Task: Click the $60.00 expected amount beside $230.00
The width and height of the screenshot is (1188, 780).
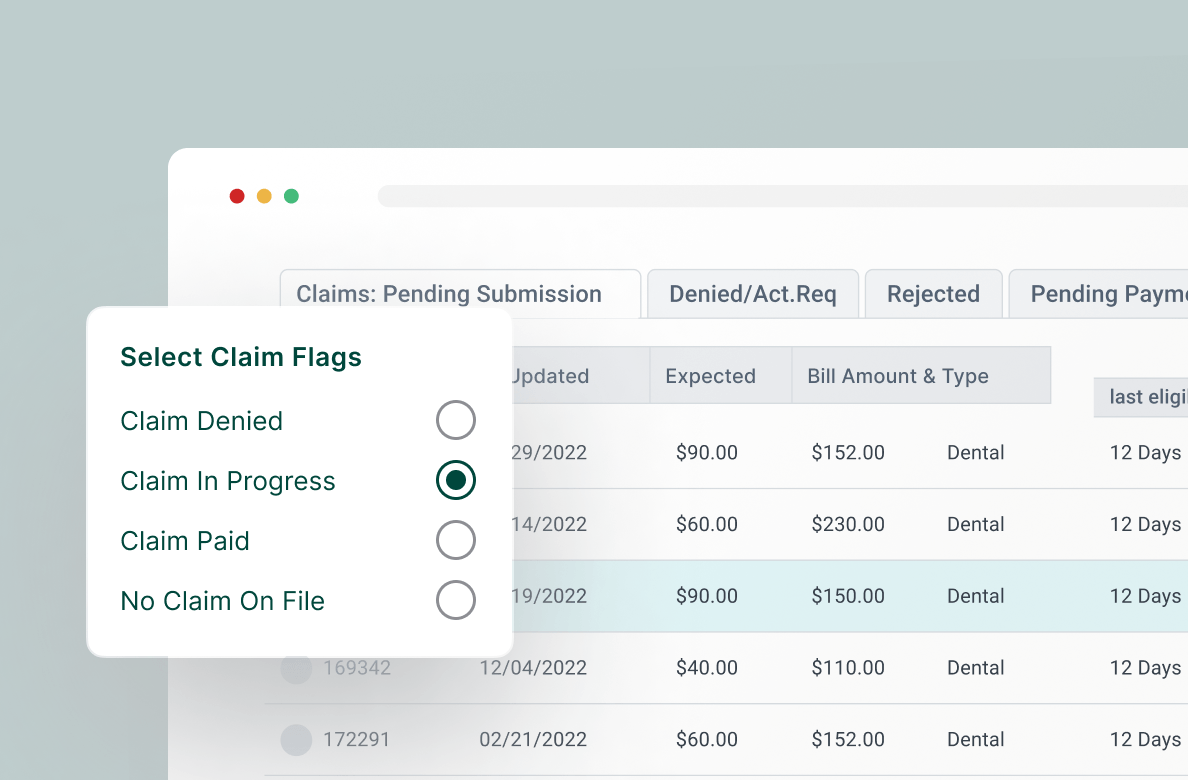Action: point(707,525)
